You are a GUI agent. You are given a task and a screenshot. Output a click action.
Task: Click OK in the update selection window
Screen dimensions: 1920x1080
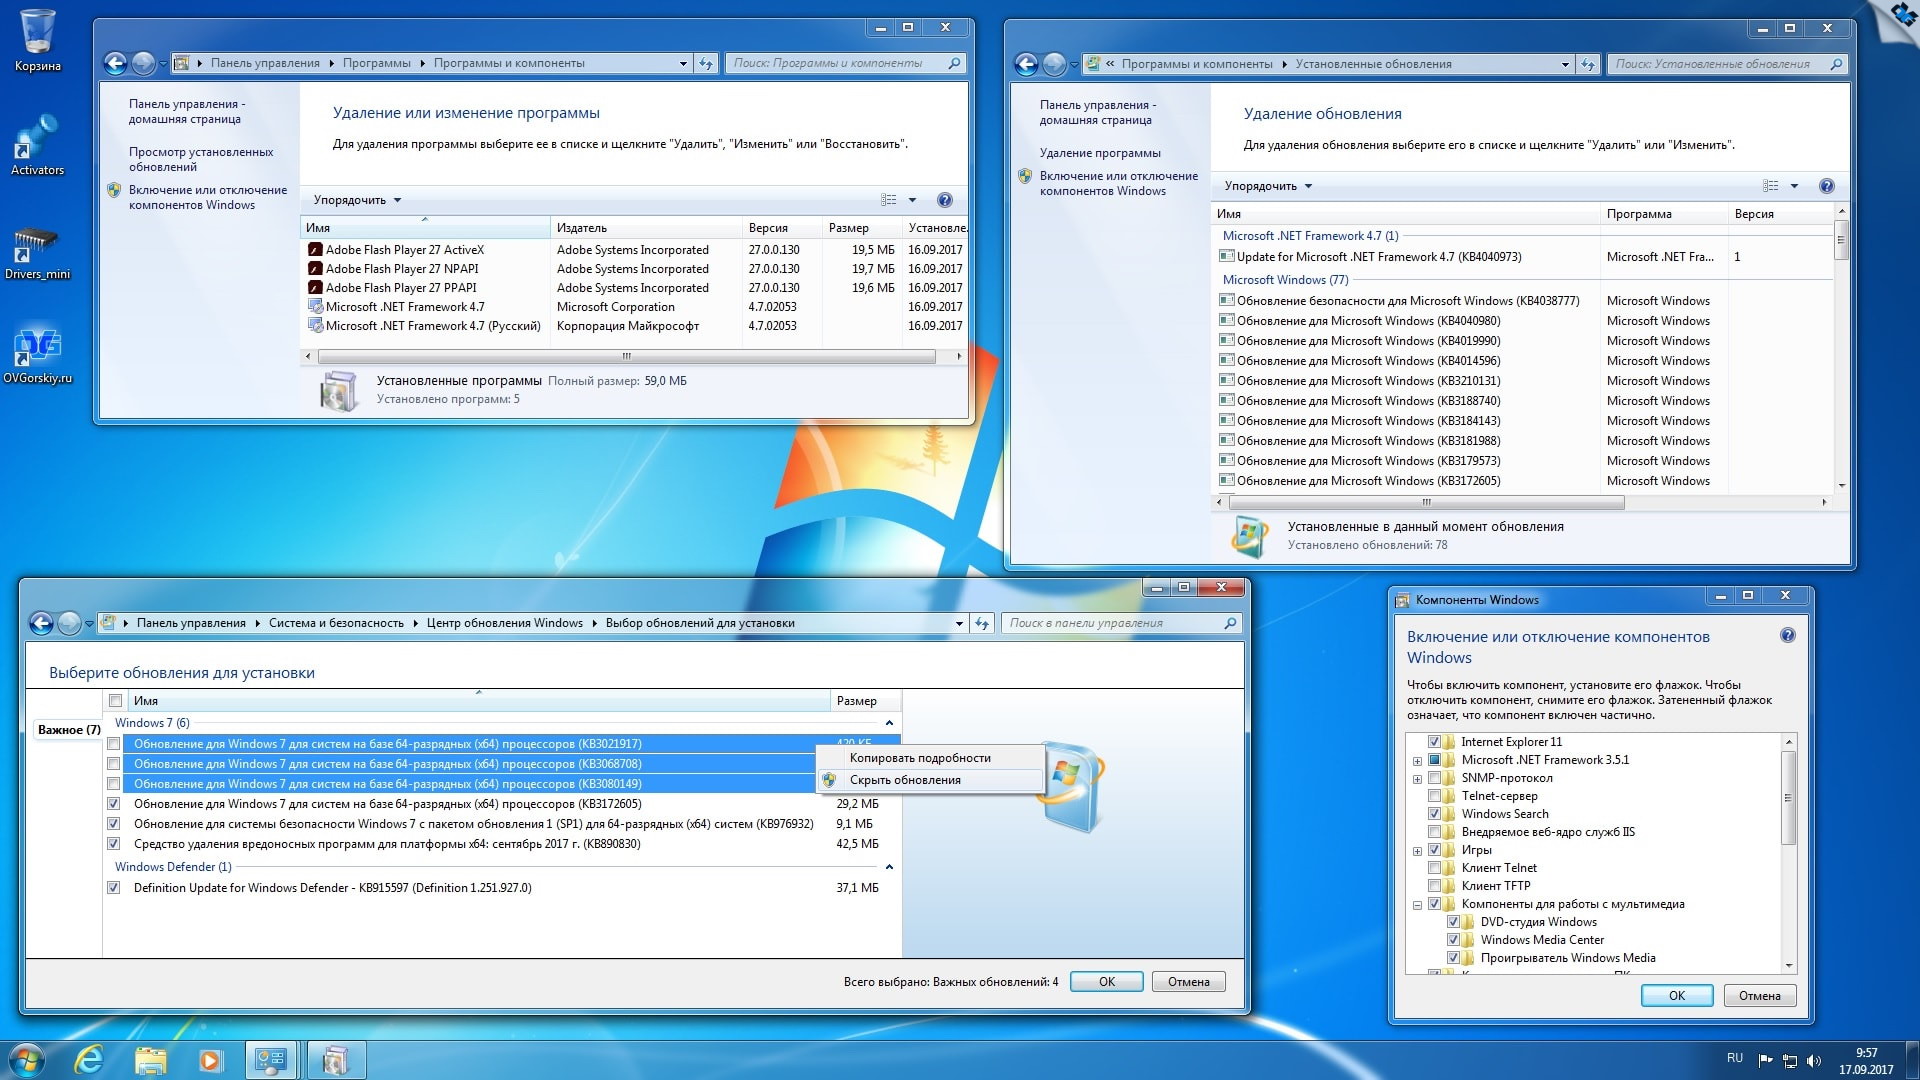pyautogui.click(x=1106, y=982)
